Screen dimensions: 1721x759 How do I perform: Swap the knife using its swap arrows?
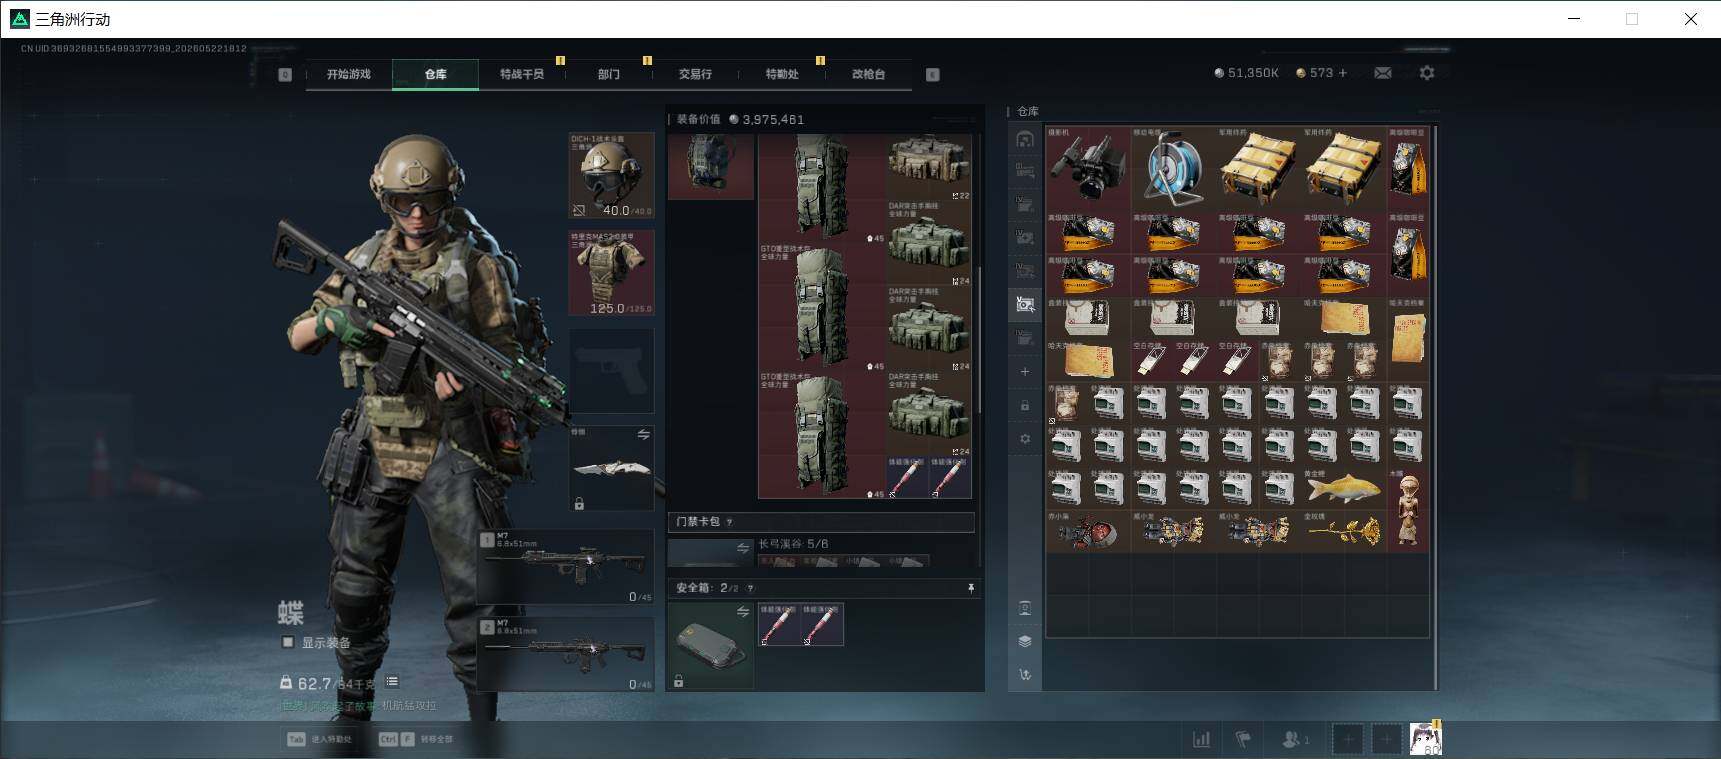[x=643, y=435]
